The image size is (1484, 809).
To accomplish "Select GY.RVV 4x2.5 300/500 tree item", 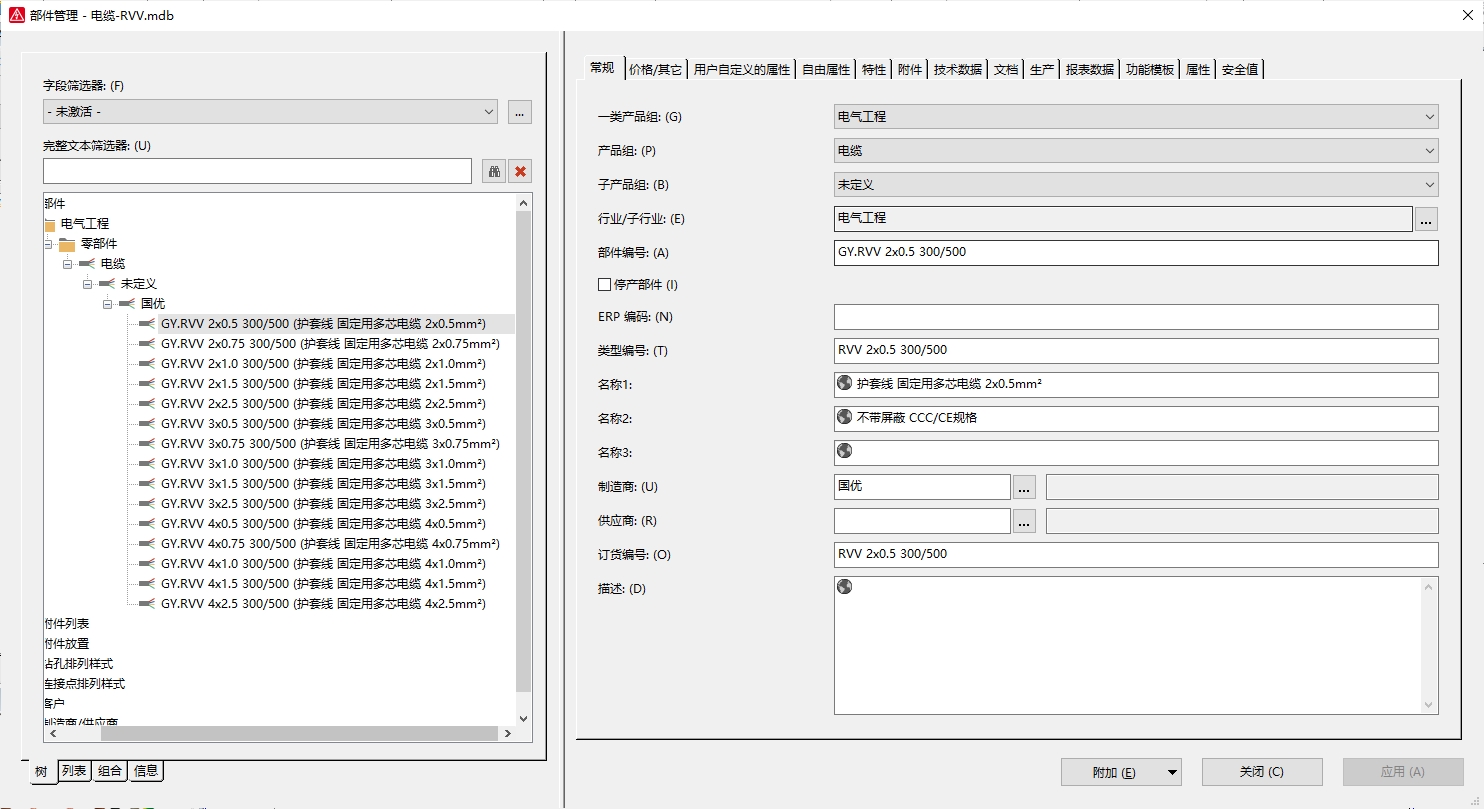I will point(322,604).
